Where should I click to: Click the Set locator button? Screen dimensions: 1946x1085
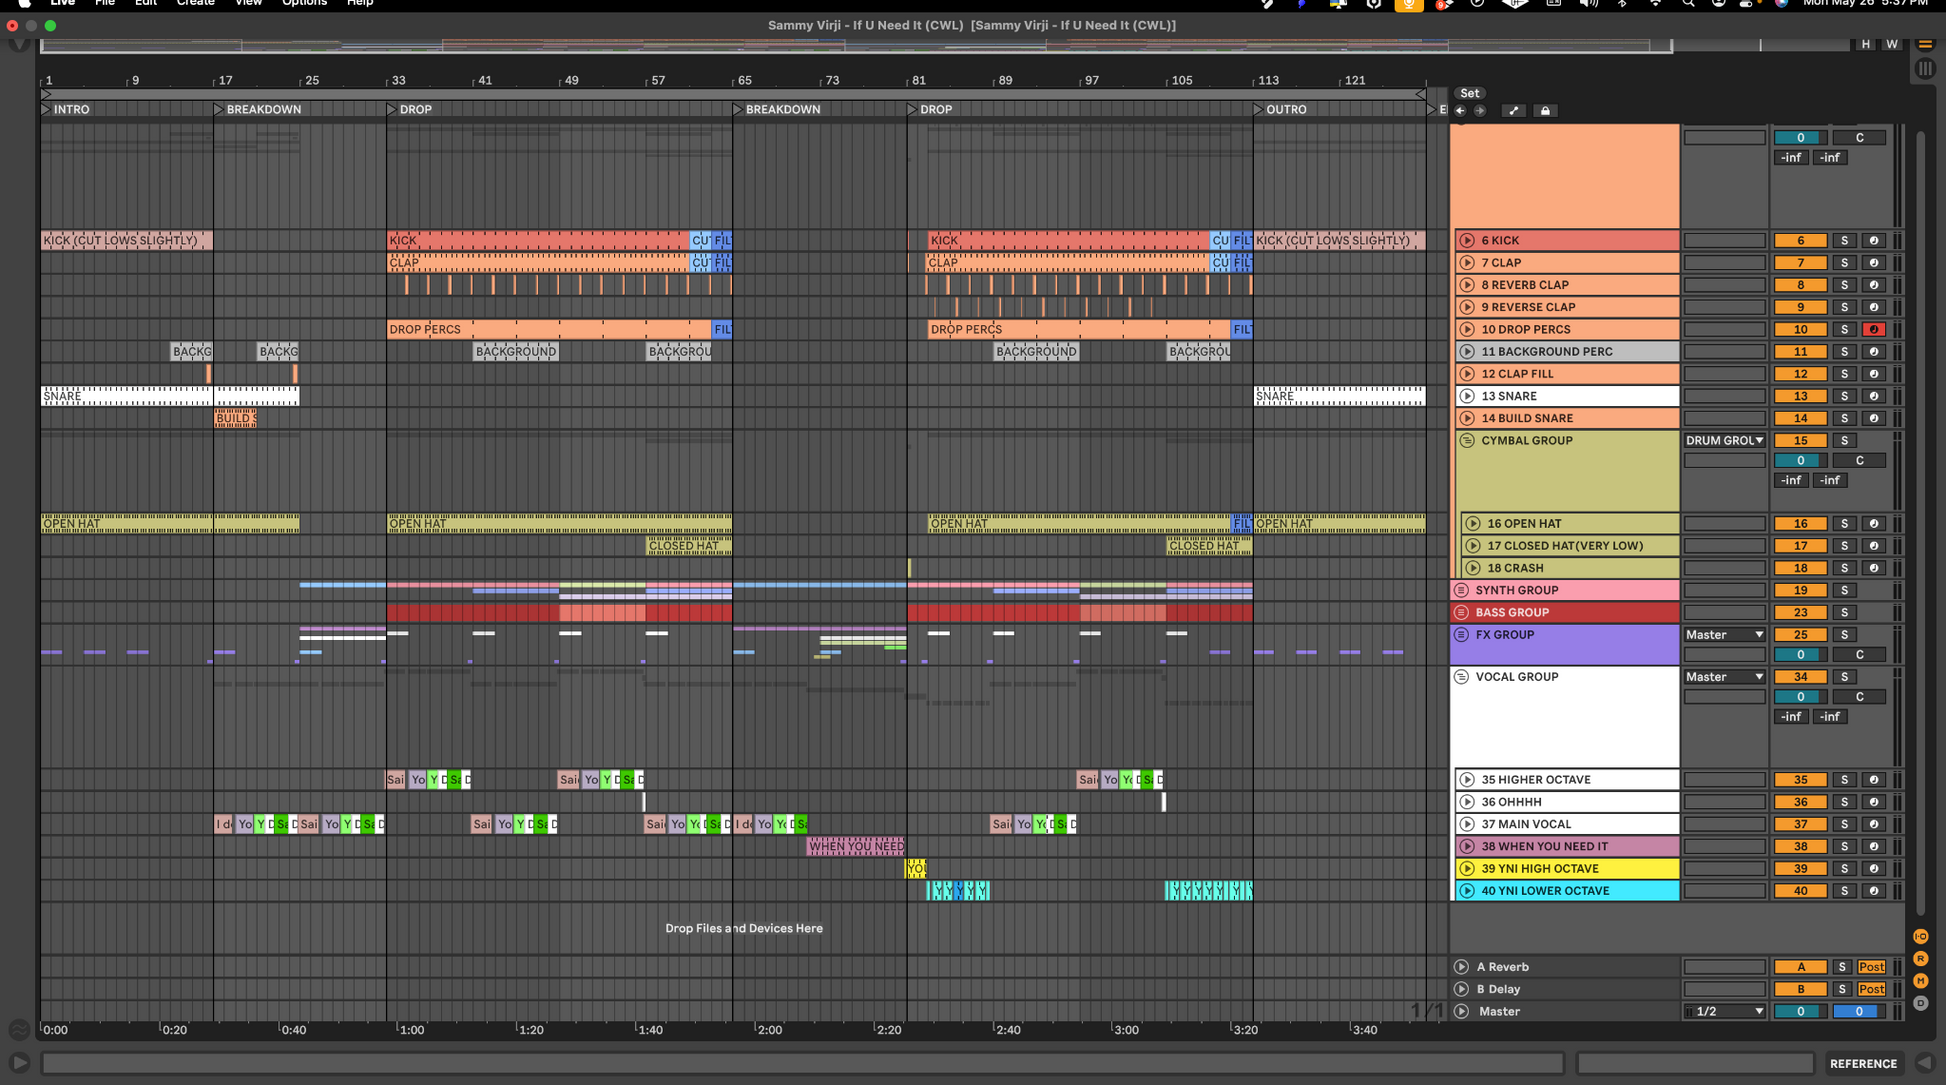click(x=1469, y=93)
